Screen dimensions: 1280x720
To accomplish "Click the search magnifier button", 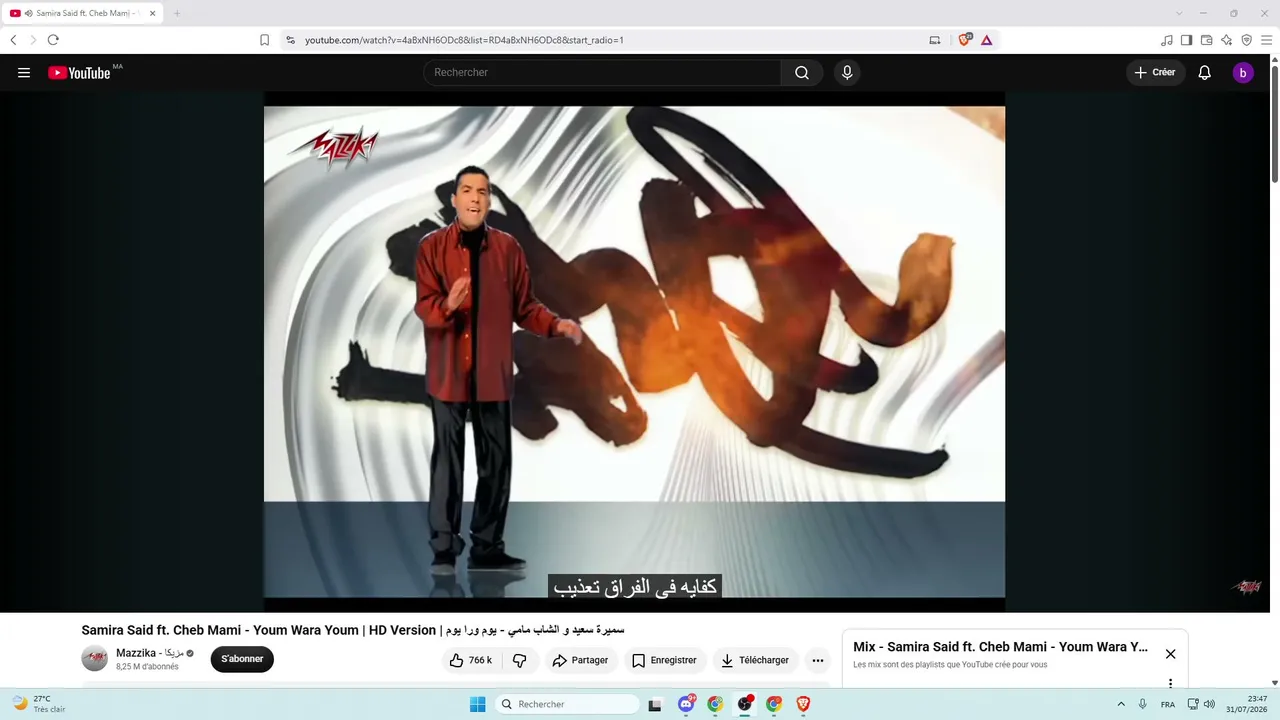I will click(x=802, y=73).
